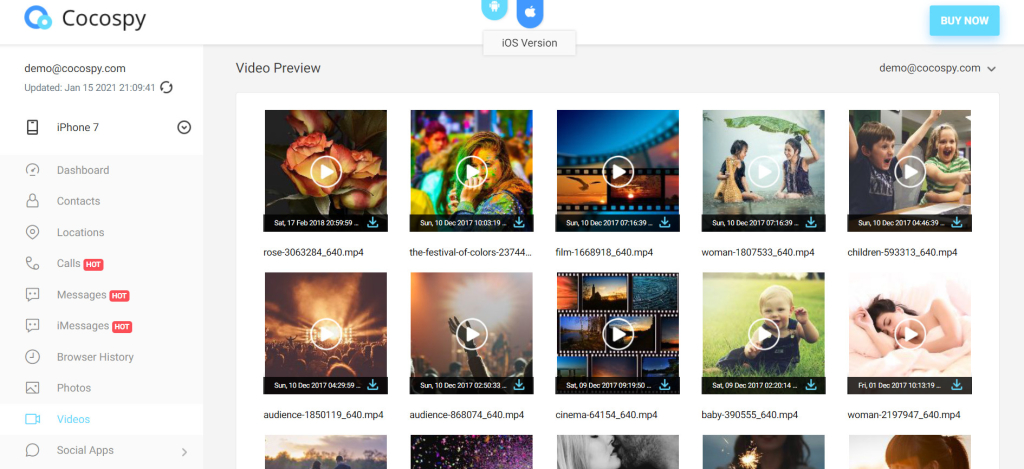
Task: Play the audience-868074_640.mp4 video
Action: (x=472, y=334)
